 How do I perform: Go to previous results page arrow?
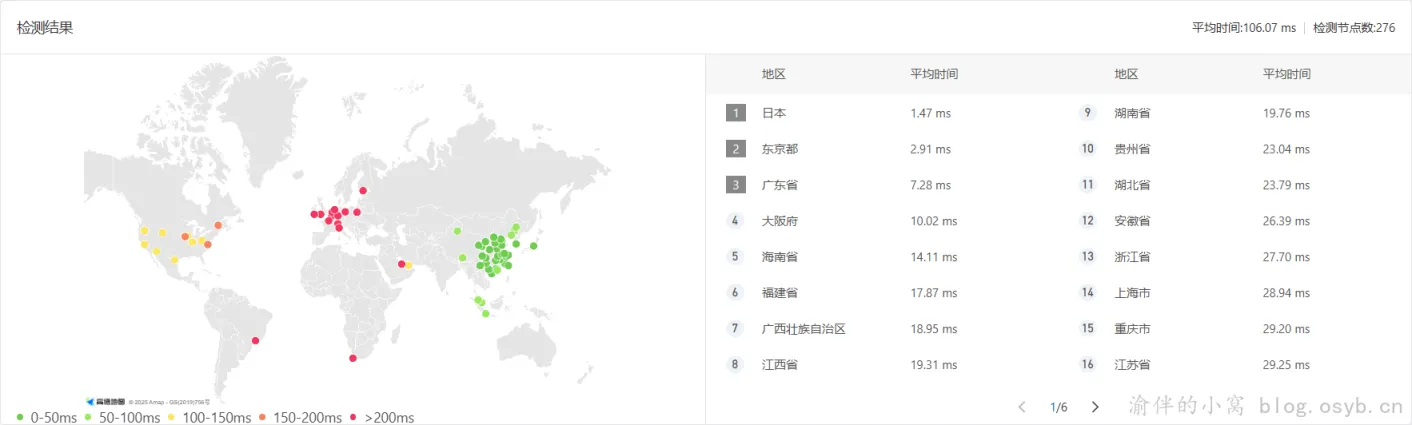pyautogui.click(x=1022, y=407)
